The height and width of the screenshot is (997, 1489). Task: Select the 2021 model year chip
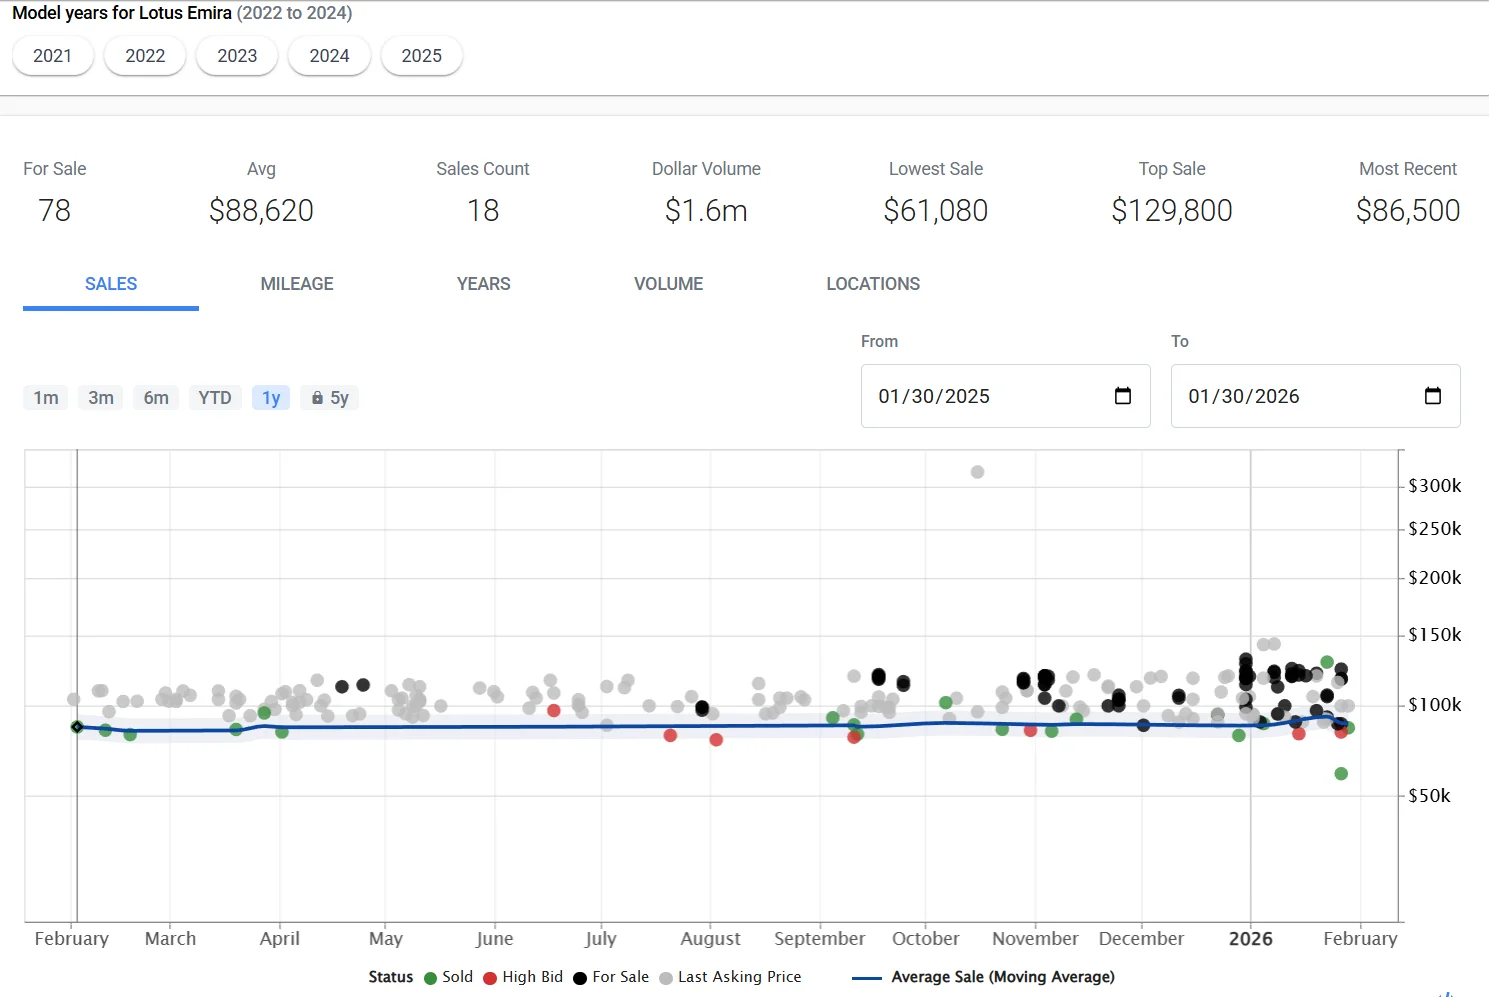click(x=53, y=56)
